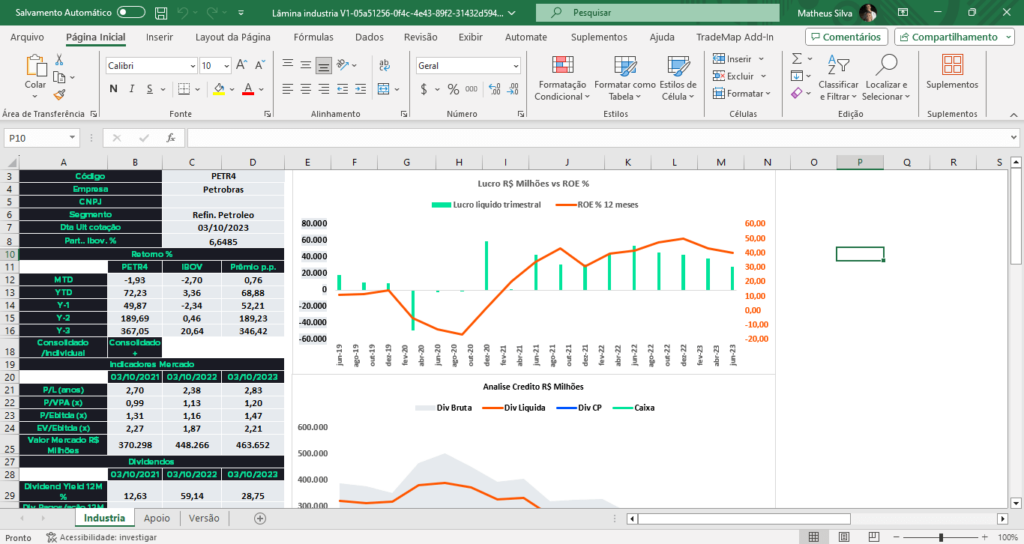Insert function with fx icon
The width and height of the screenshot is (1024, 544).
170,138
